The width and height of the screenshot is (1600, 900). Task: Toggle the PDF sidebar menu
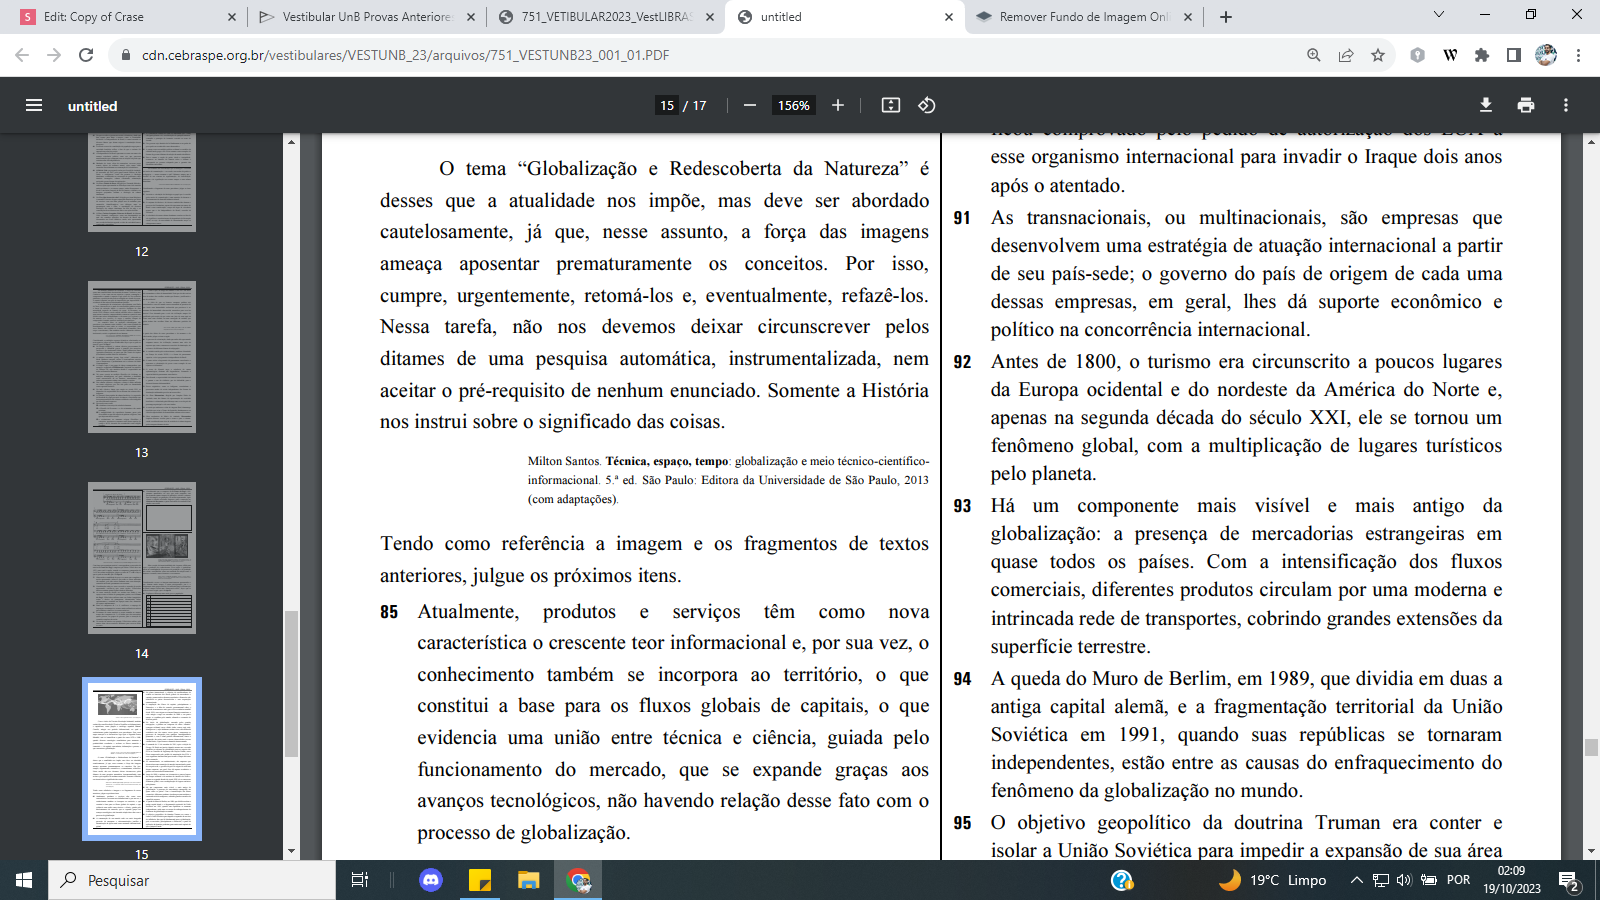tap(34, 105)
